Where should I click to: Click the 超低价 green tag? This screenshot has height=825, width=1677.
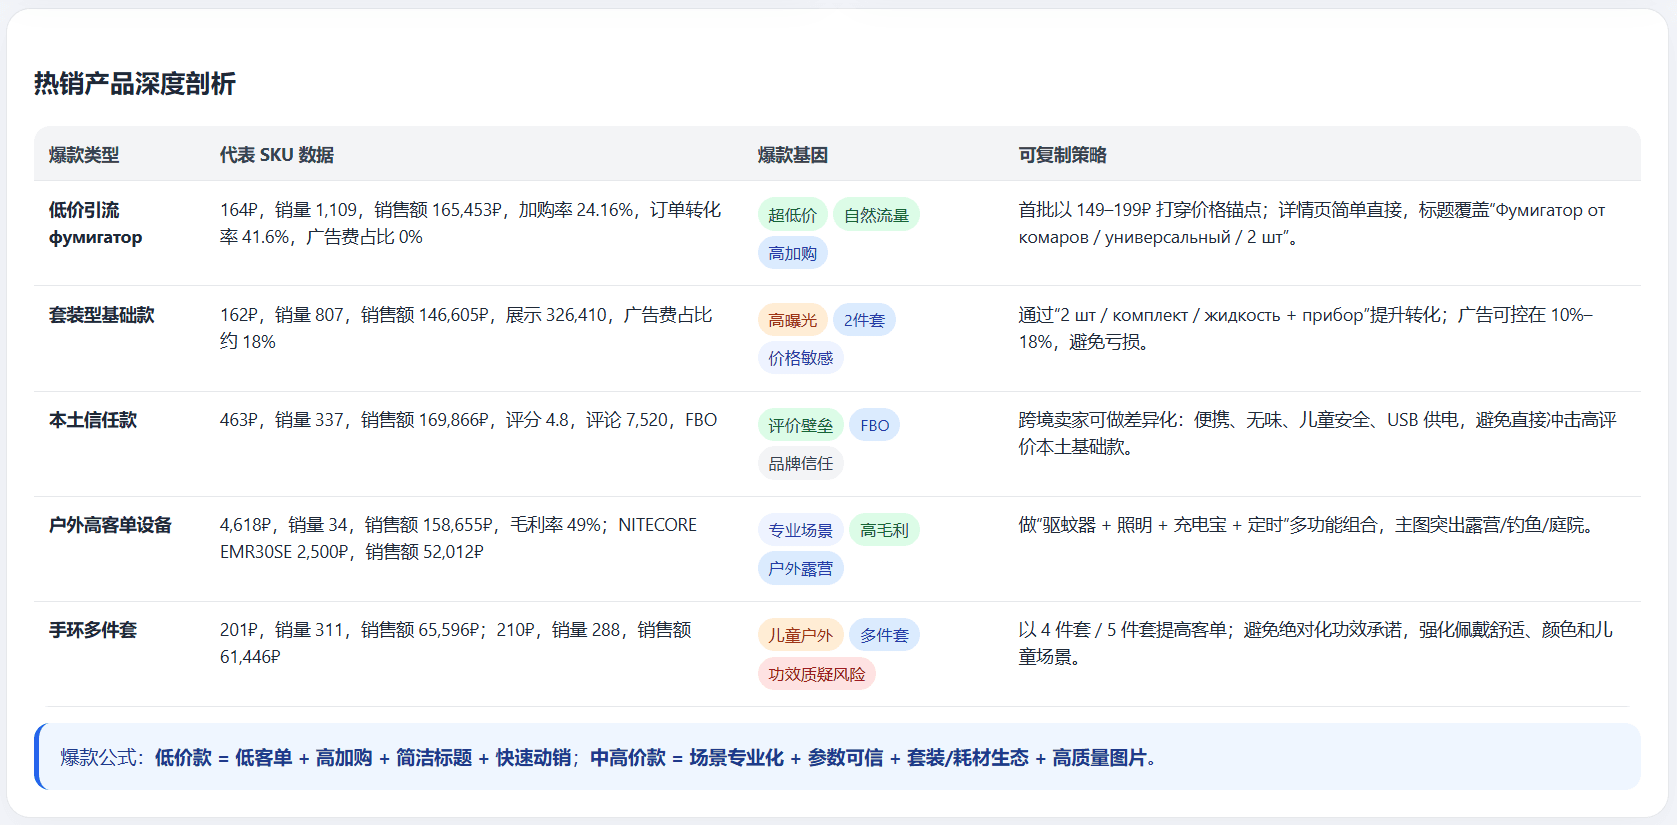[x=792, y=215]
